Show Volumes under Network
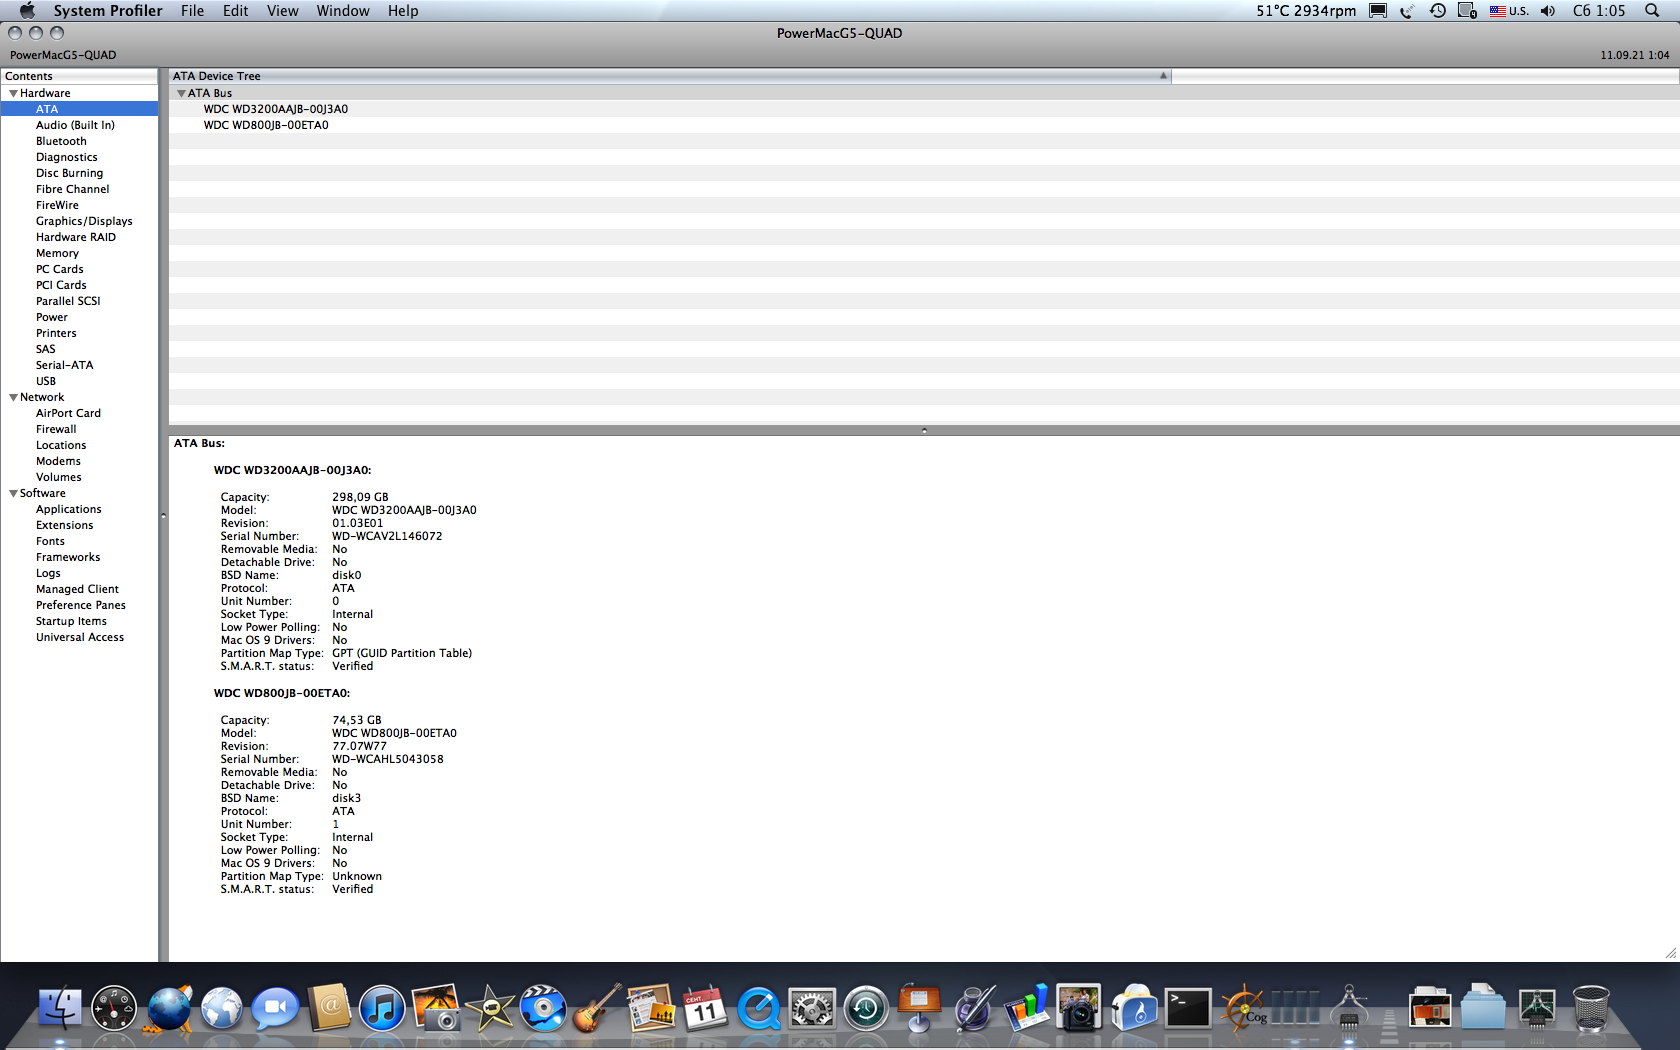1680x1050 pixels. [x=59, y=477]
